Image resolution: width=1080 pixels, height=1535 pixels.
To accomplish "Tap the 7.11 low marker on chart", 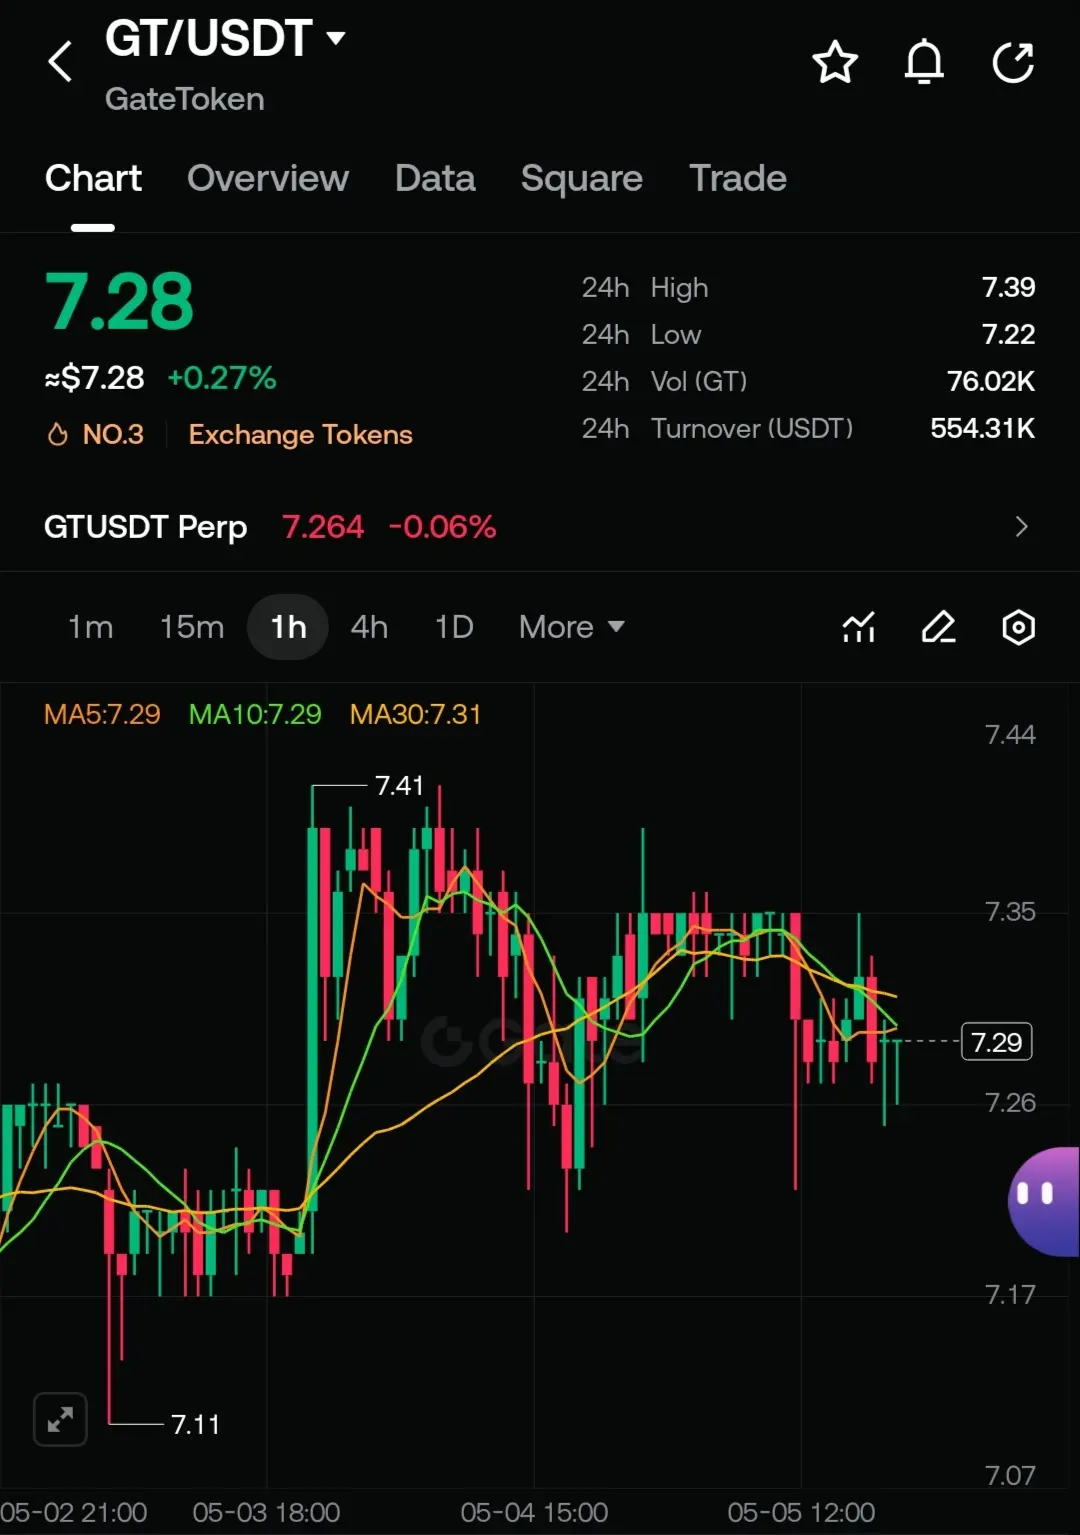I will click(x=195, y=1424).
